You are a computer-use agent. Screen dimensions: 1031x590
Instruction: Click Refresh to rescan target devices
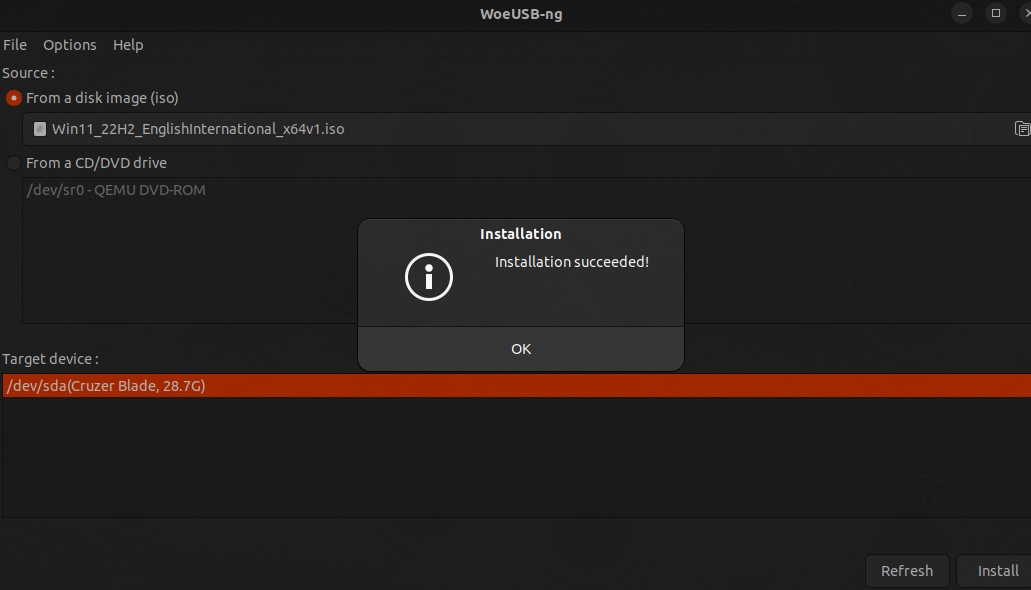[x=906, y=570]
